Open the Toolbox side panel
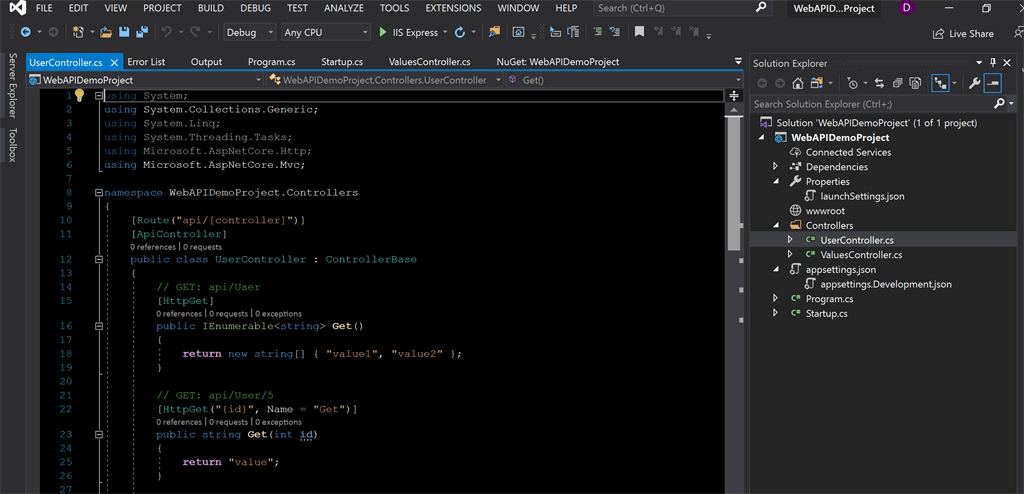This screenshot has width=1024, height=494. tap(12, 144)
